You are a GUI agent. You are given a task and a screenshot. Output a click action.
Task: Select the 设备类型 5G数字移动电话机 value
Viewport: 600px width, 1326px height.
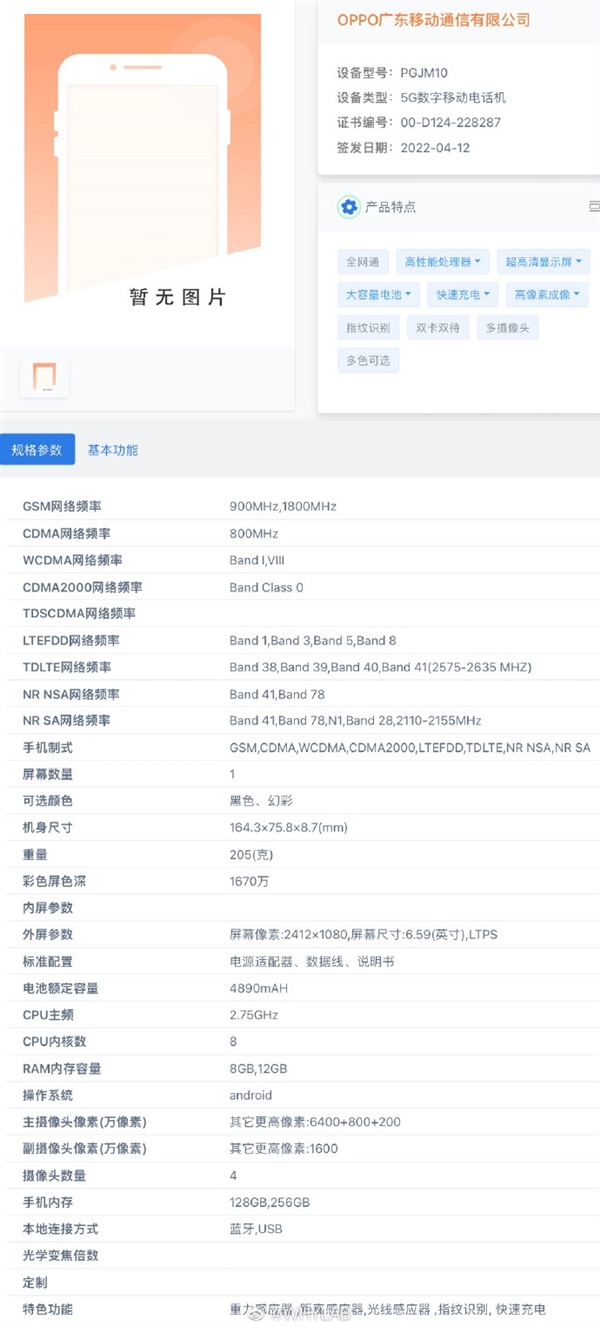(x=453, y=97)
